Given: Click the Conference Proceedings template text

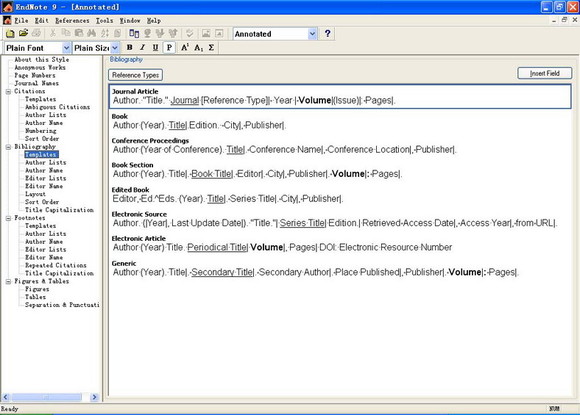Looking at the screenshot, I should click(x=284, y=150).
